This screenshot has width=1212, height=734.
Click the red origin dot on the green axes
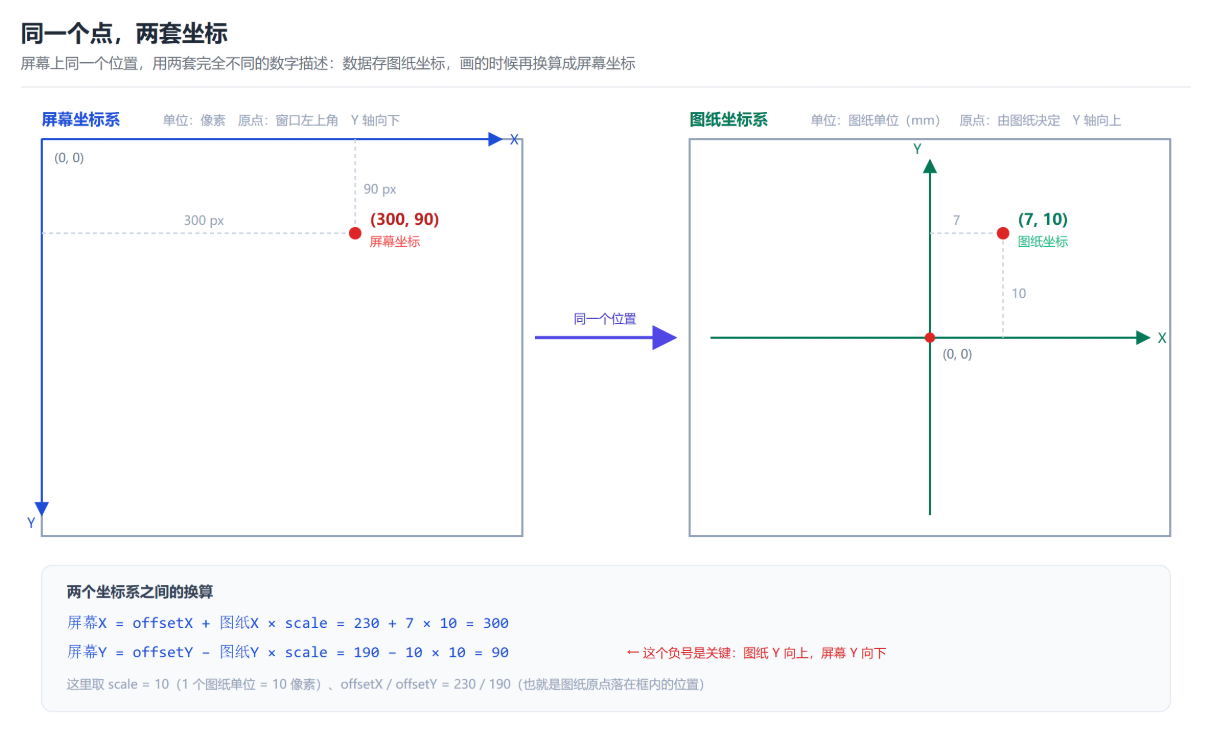point(930,338)
